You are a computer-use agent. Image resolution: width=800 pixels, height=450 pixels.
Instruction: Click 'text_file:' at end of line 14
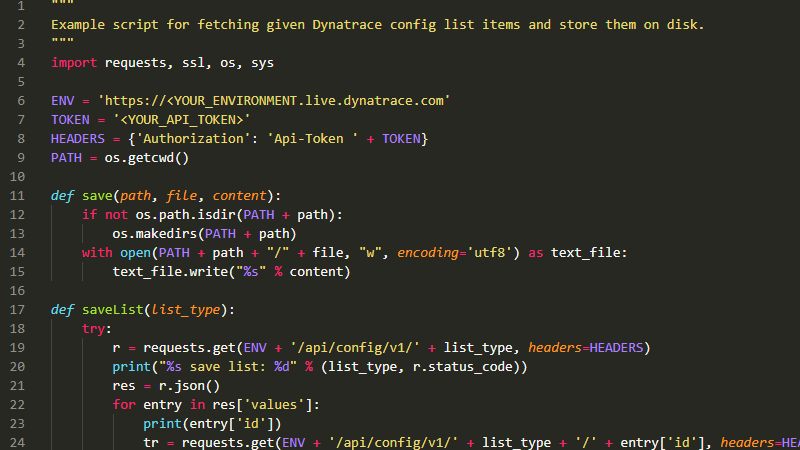pos(589,253)
